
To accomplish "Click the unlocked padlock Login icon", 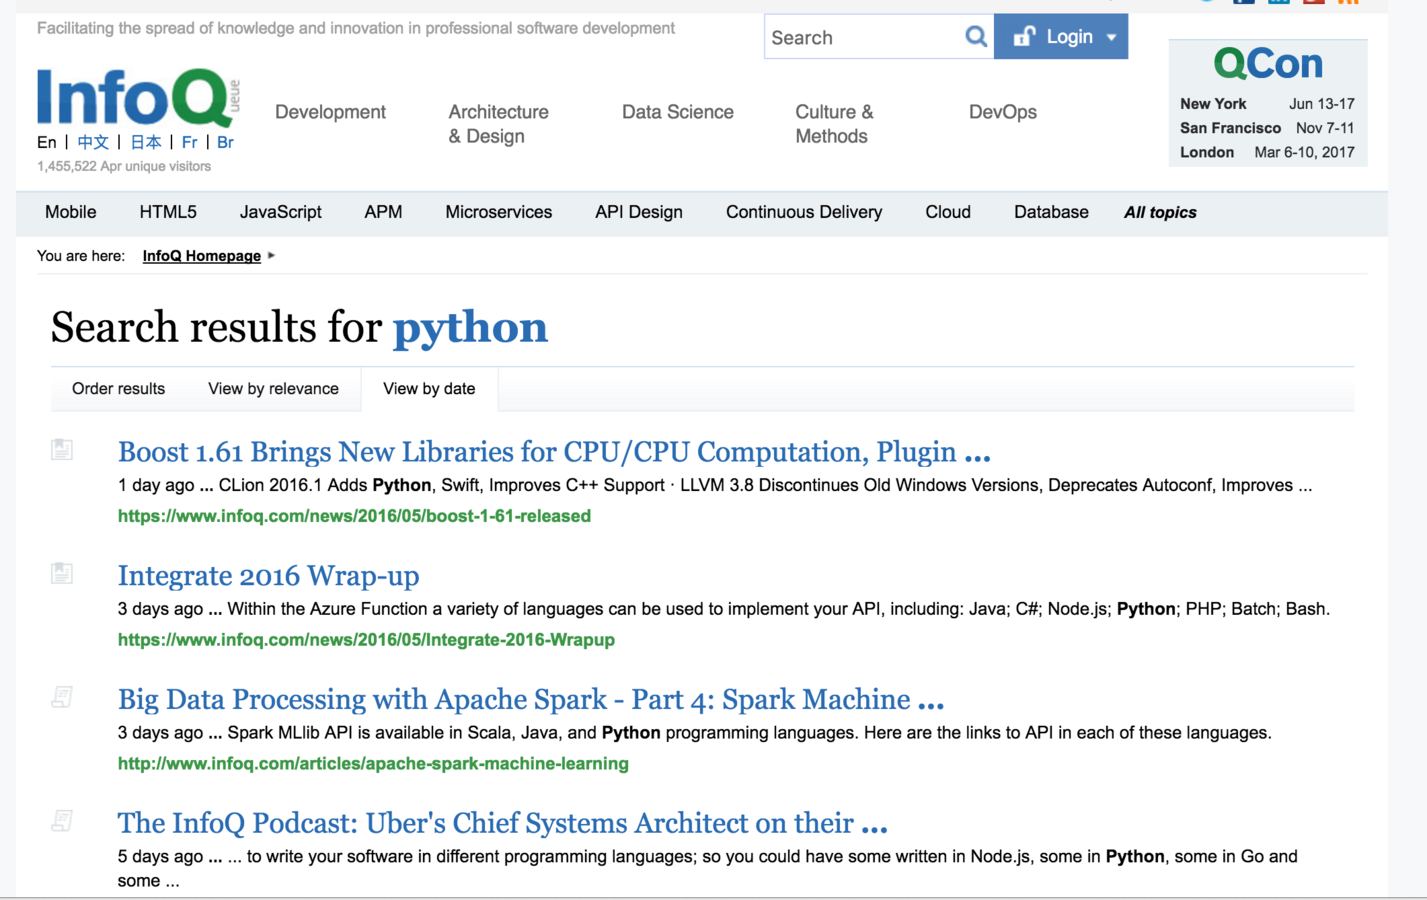I will click(1024, 37).
